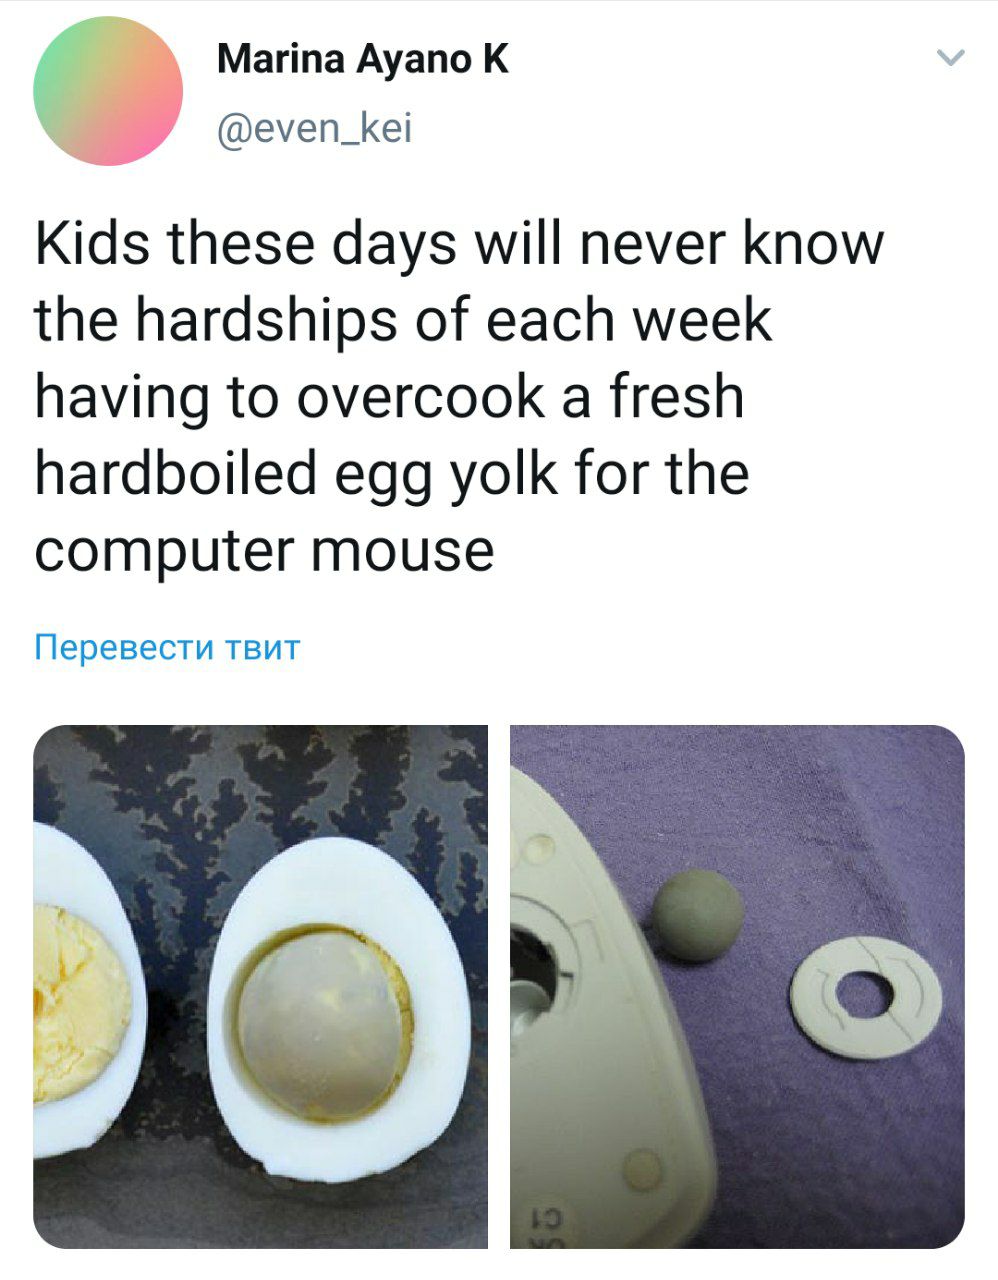Screen dimensions: 998x1280
Task: Visit the @even_kei handle
Action: 315,129
